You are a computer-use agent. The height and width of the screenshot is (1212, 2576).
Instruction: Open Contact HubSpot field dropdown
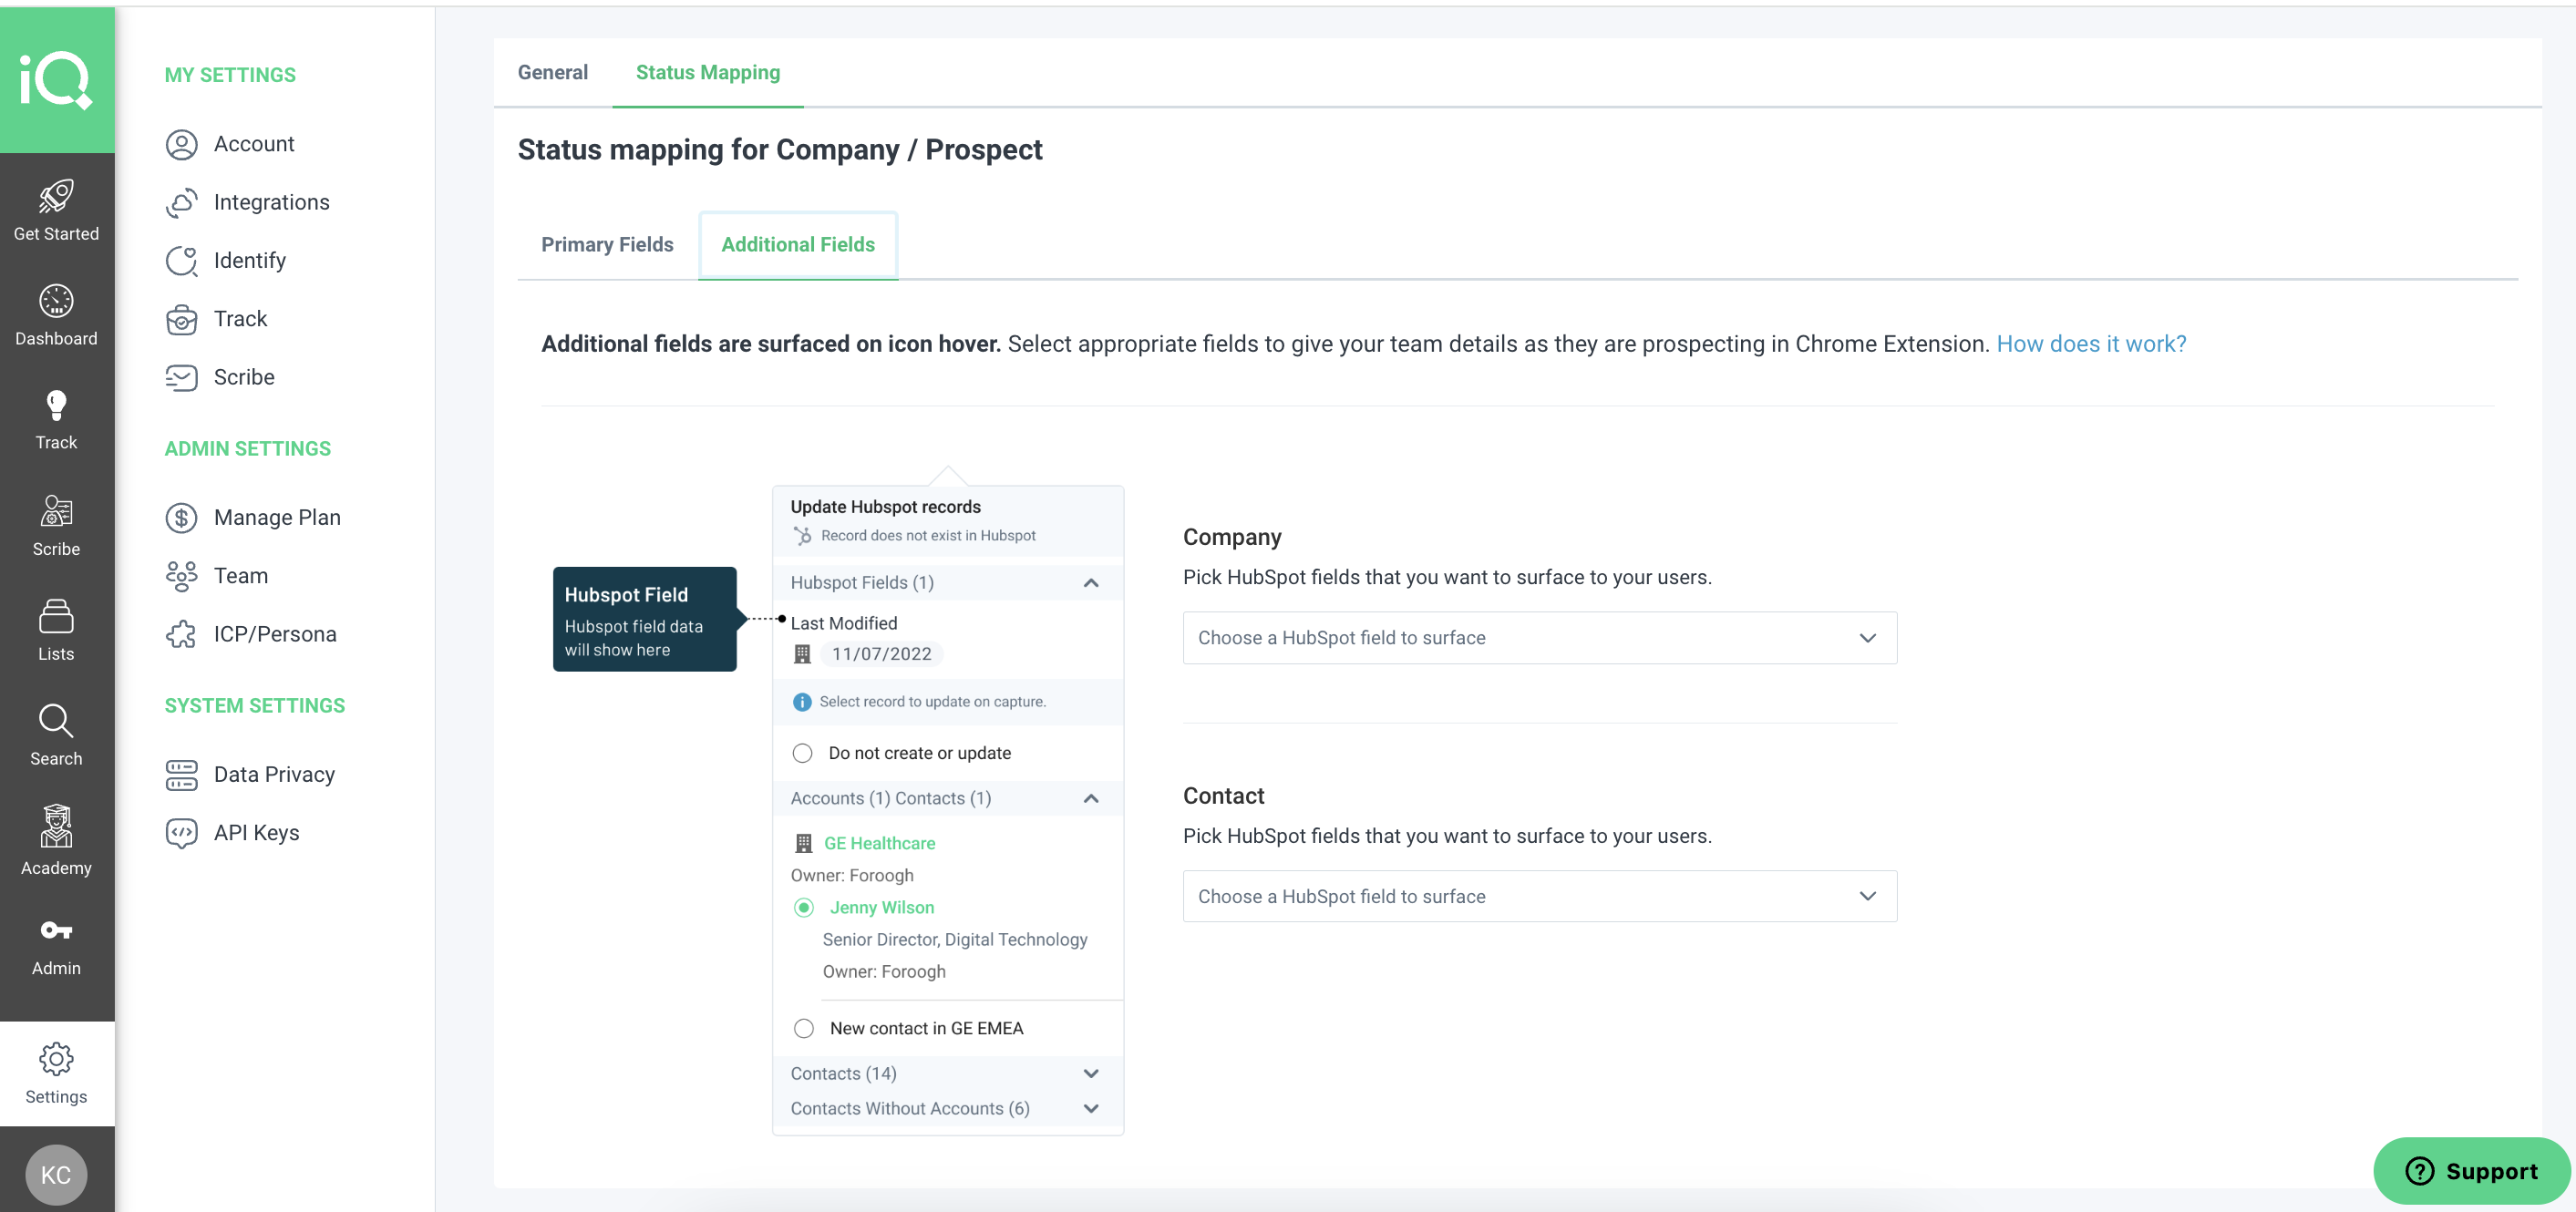[x=1539, y=896]
